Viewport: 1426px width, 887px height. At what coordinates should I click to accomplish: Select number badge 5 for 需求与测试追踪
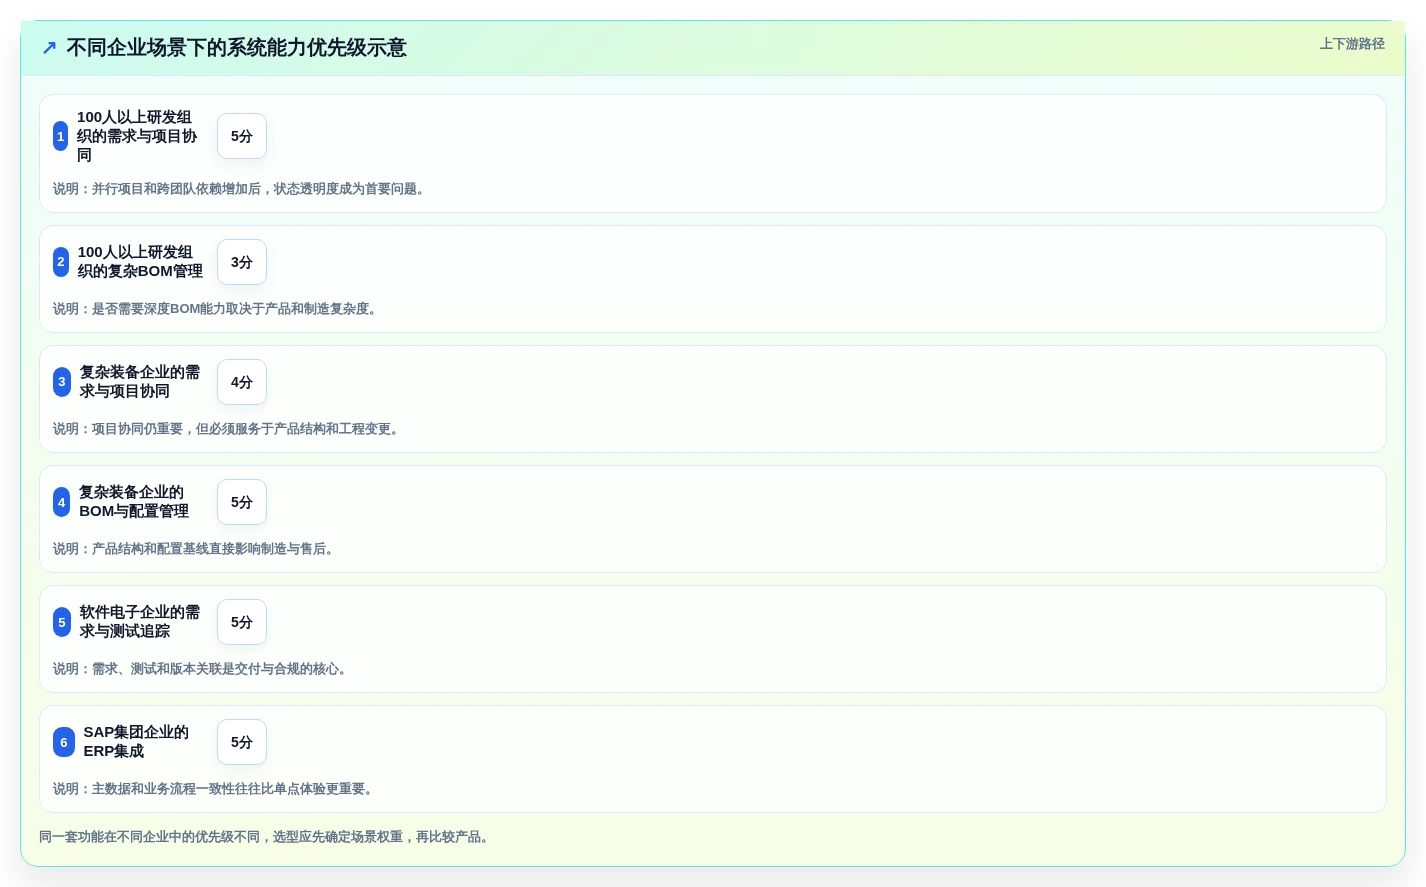click(62, 622)
